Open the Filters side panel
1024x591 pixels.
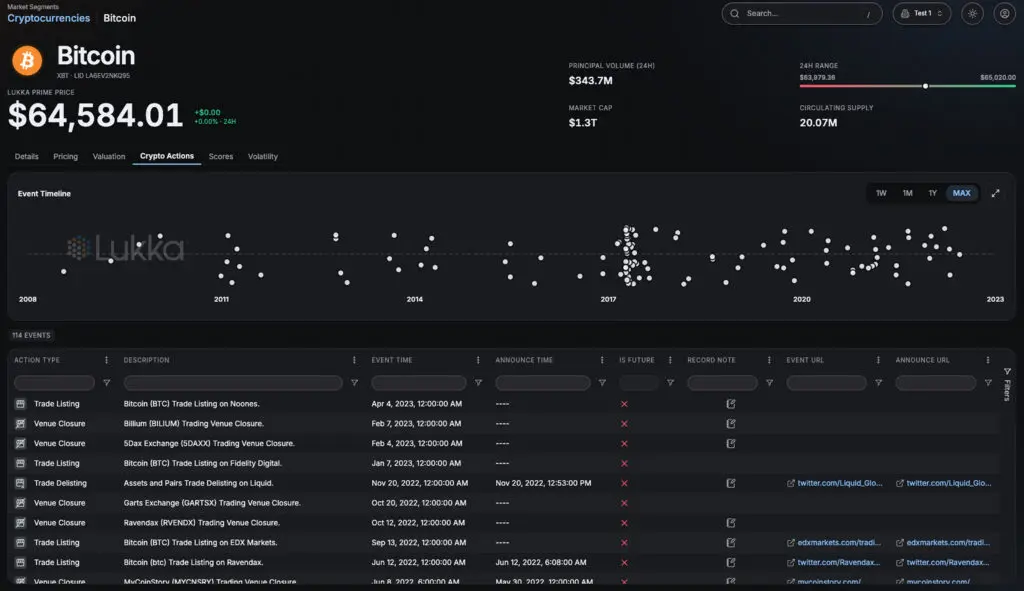tap(1007, 385)
